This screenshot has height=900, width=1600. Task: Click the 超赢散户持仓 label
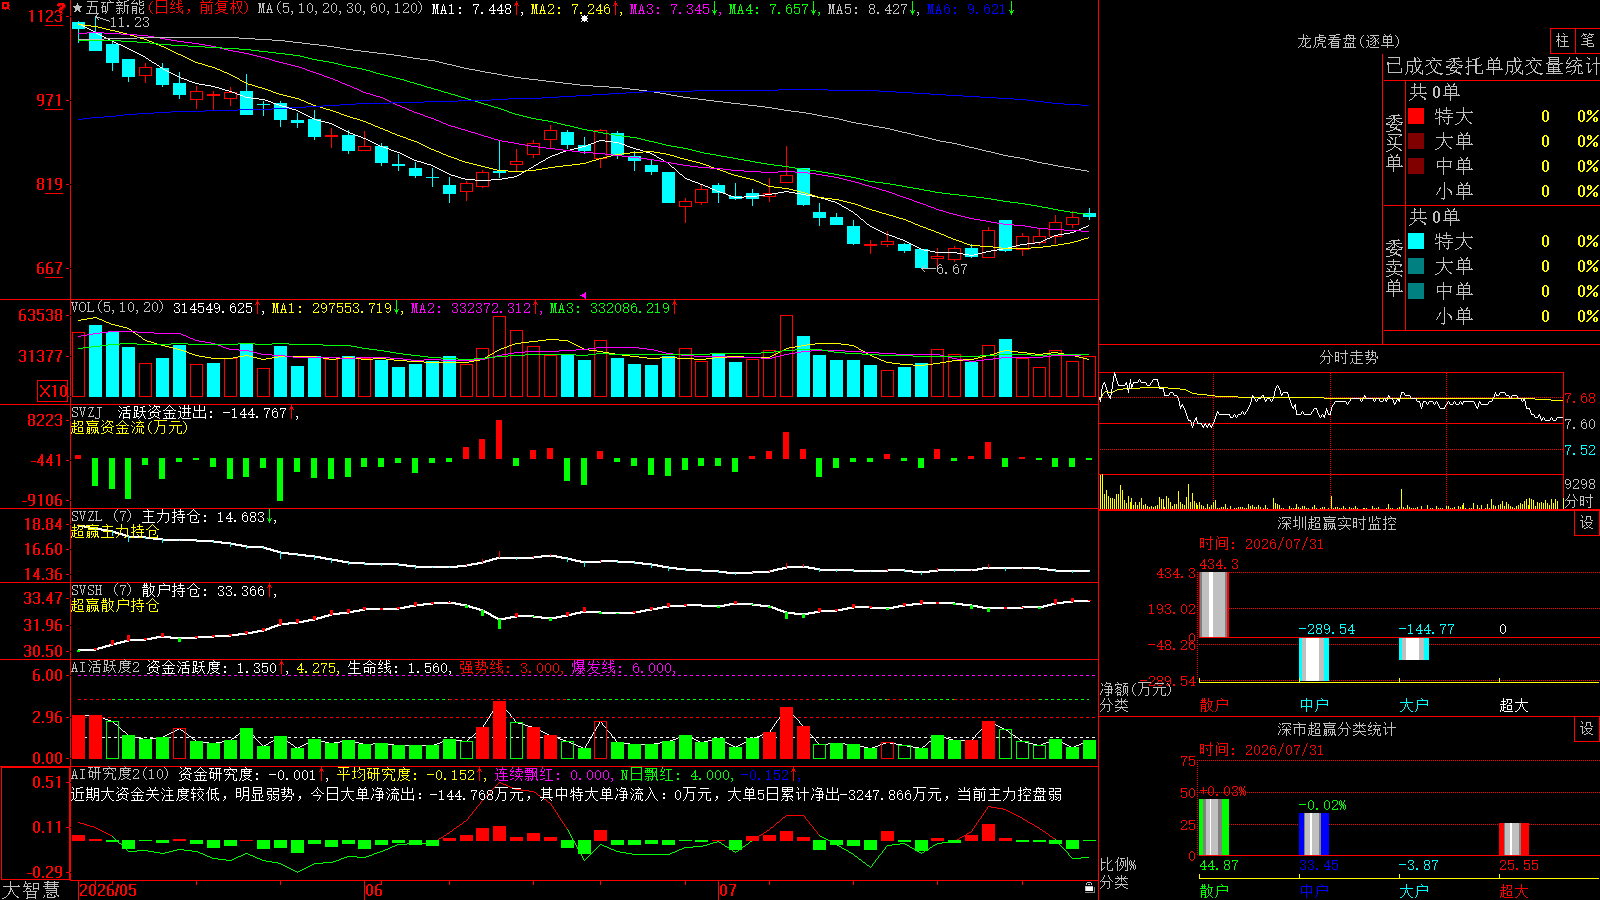pos(115,605)
